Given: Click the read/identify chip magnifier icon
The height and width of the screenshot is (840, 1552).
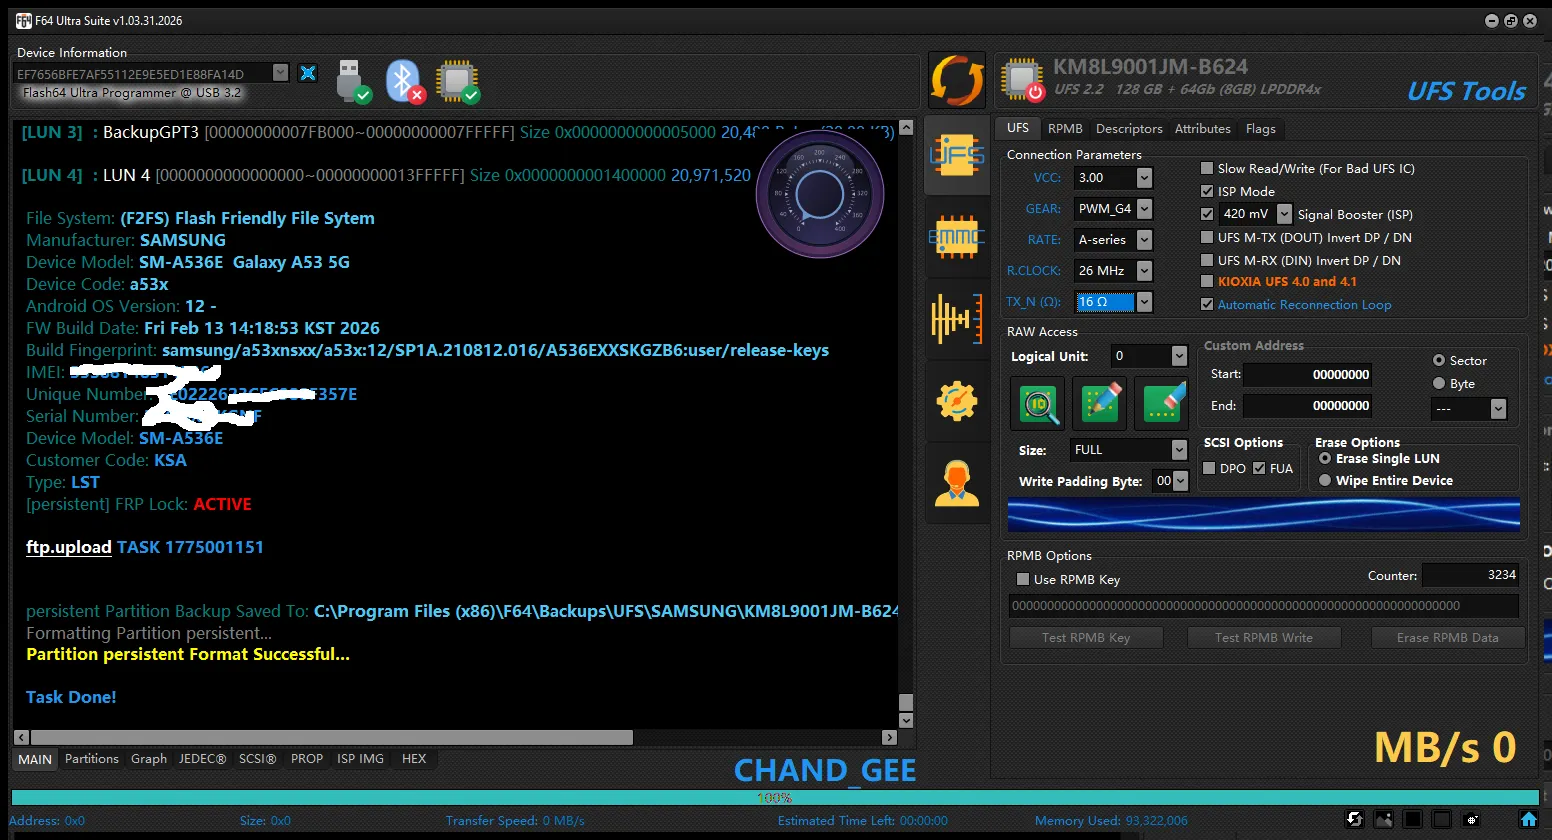Looking at the screenshot, I should coord(1038,403).
